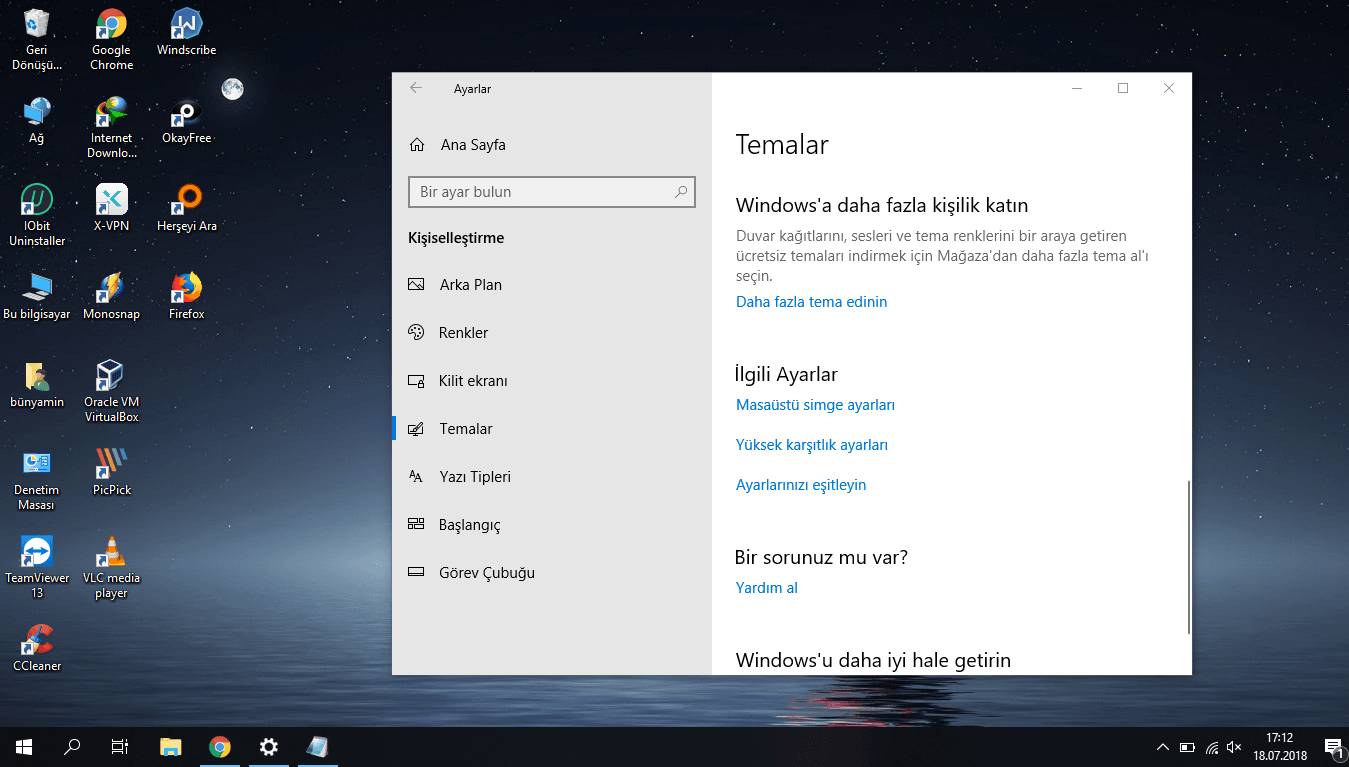Open taskbar search magnifier
Screen dimensions: 1349x767
tap(72, 746)
